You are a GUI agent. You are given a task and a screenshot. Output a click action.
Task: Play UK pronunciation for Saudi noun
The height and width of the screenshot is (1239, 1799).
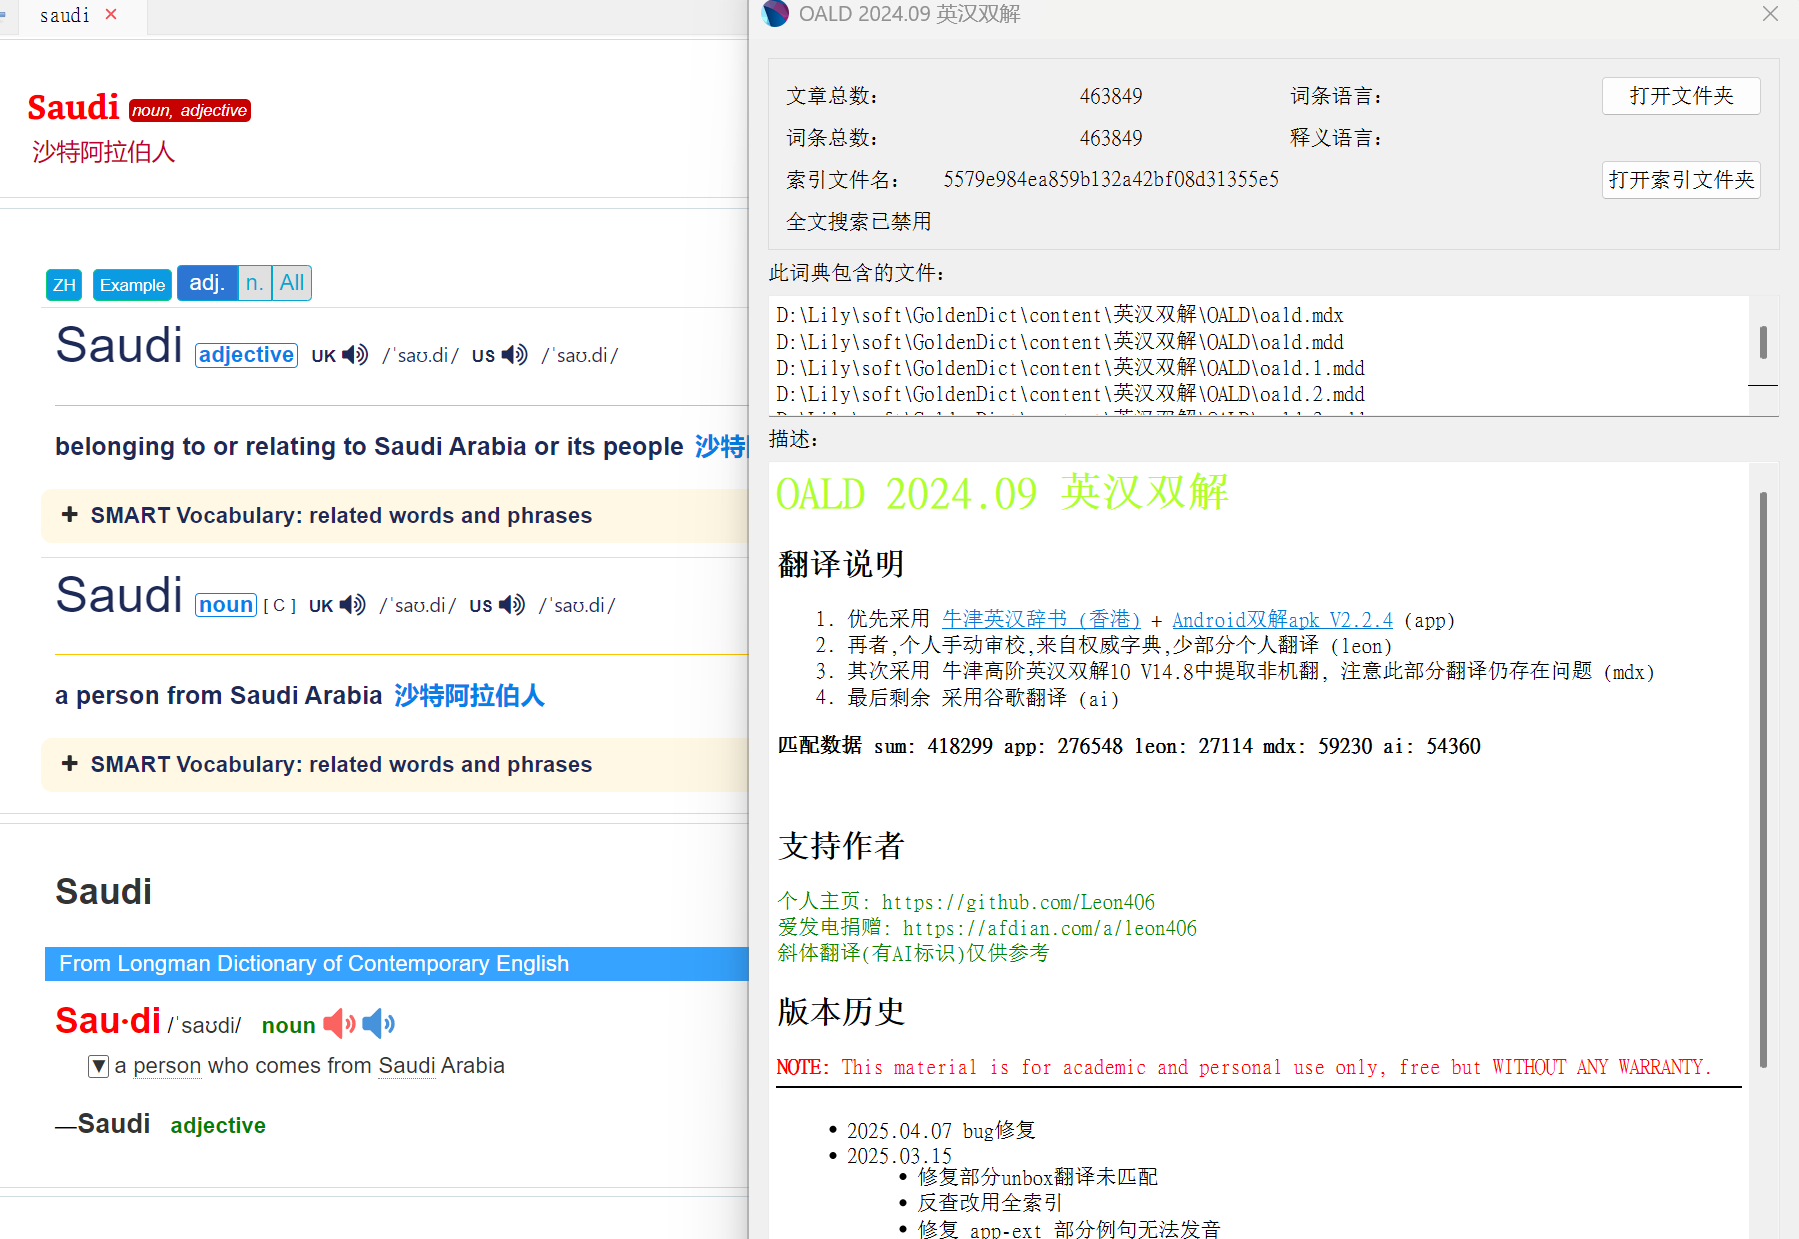tap(352, 605)
